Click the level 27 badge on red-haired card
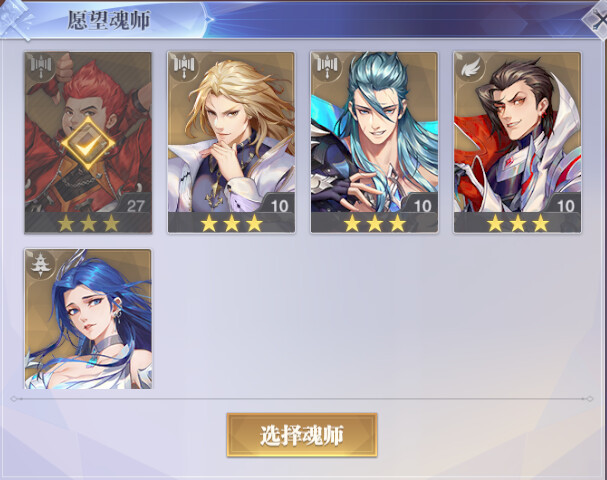 135,206
